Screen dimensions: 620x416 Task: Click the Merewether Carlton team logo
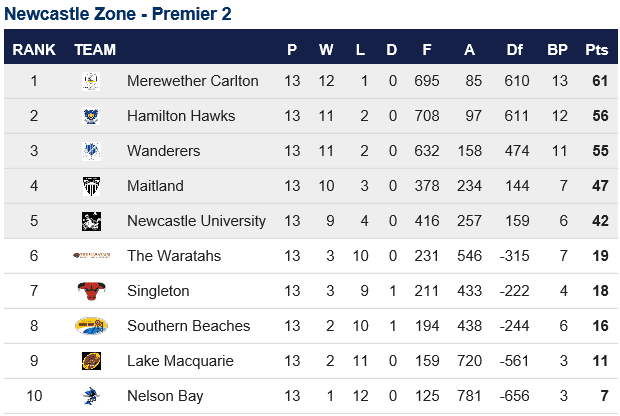(x=91, y=81)
